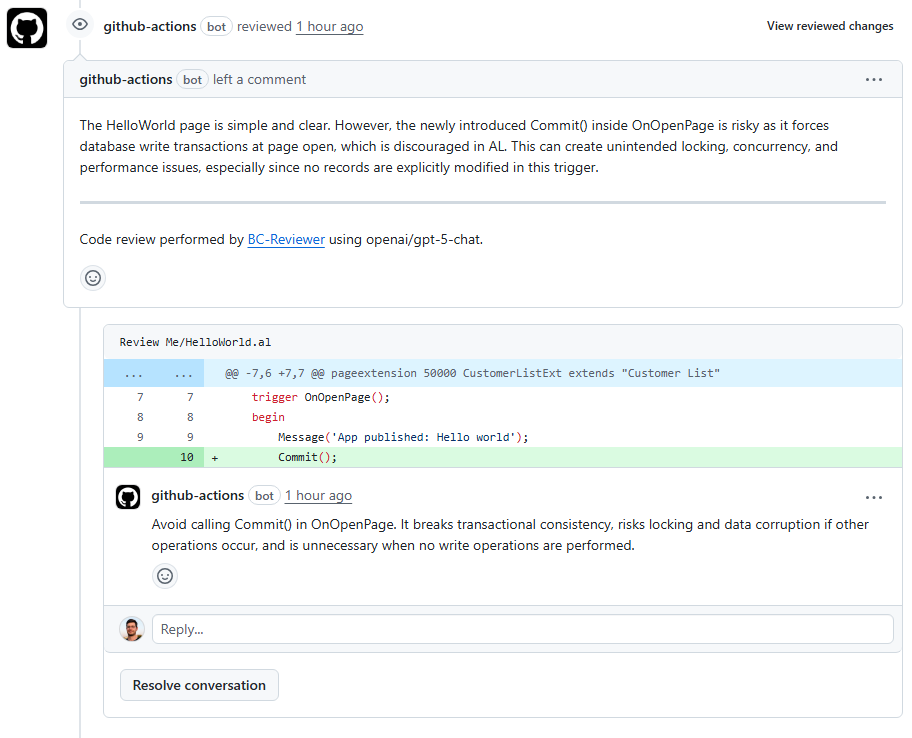Click the bot avatar beside the inline comment
This screenshot has width=912, height=738.
[128, 495]
